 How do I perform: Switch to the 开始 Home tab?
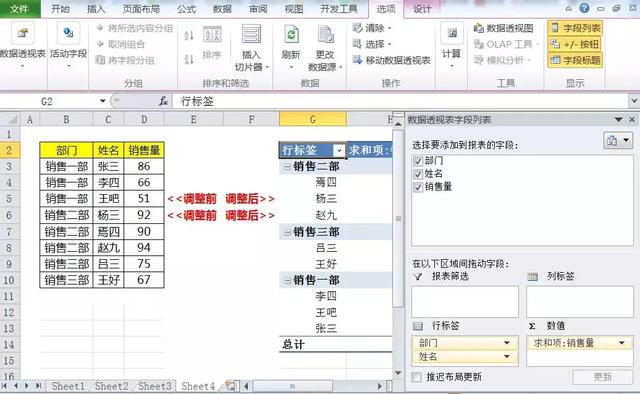[x=60, y=9]
